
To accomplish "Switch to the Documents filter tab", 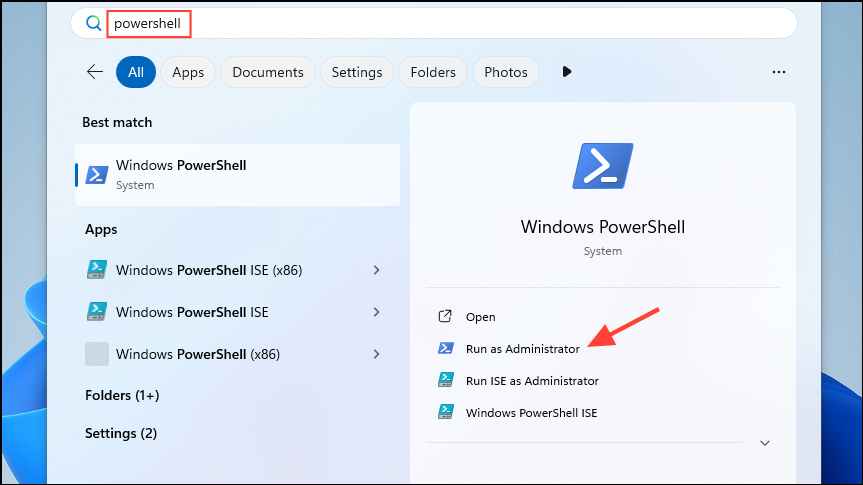I will point(267,72).
